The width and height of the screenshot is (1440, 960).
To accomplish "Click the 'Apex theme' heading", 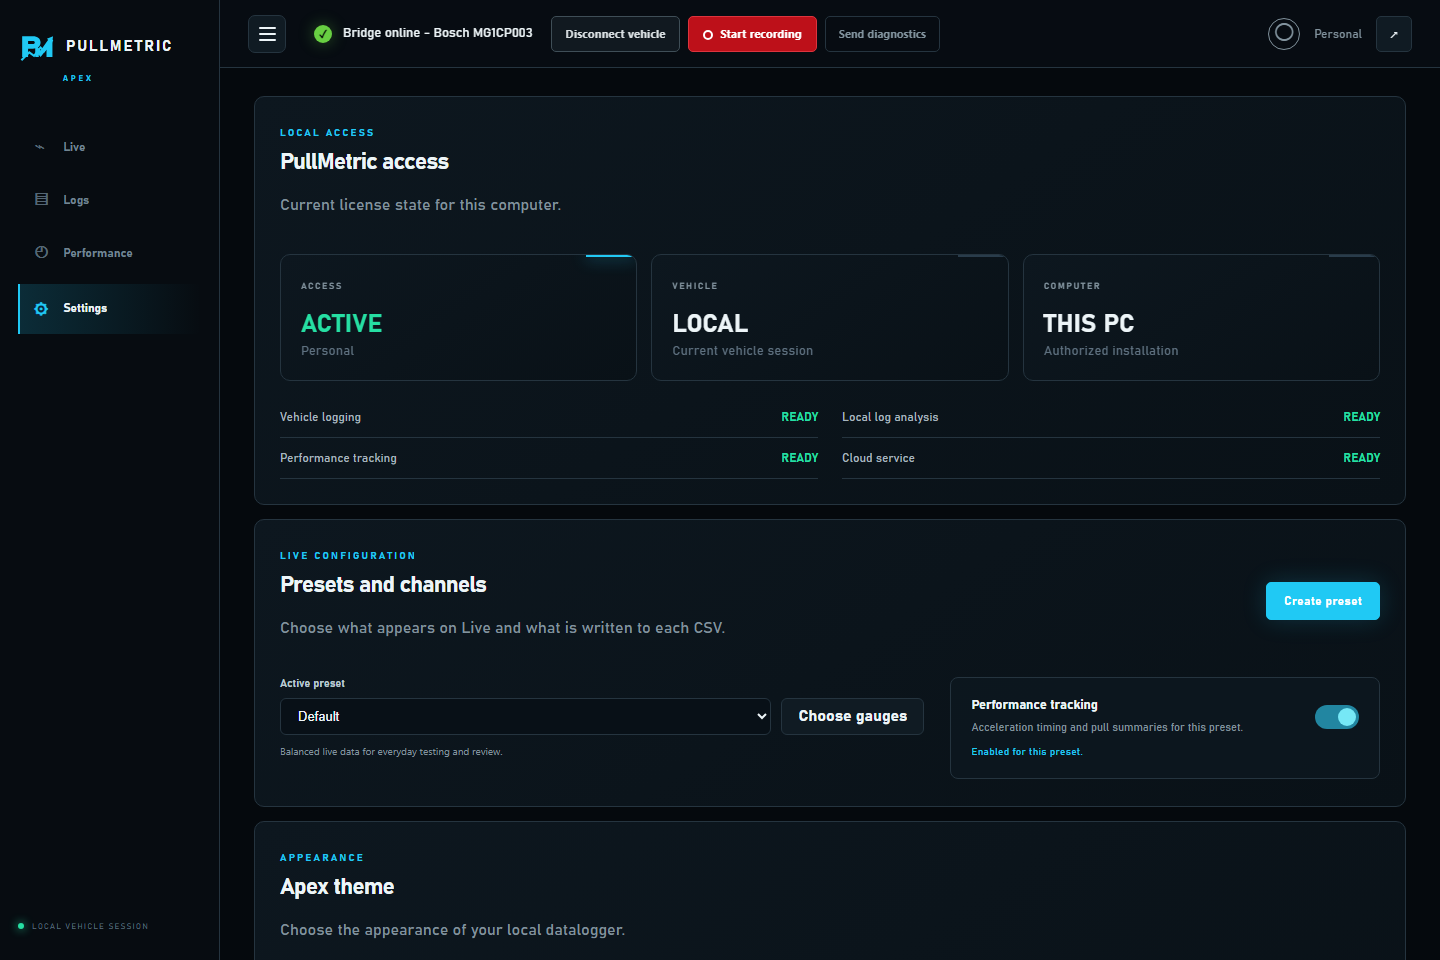I will pos(337,887).
